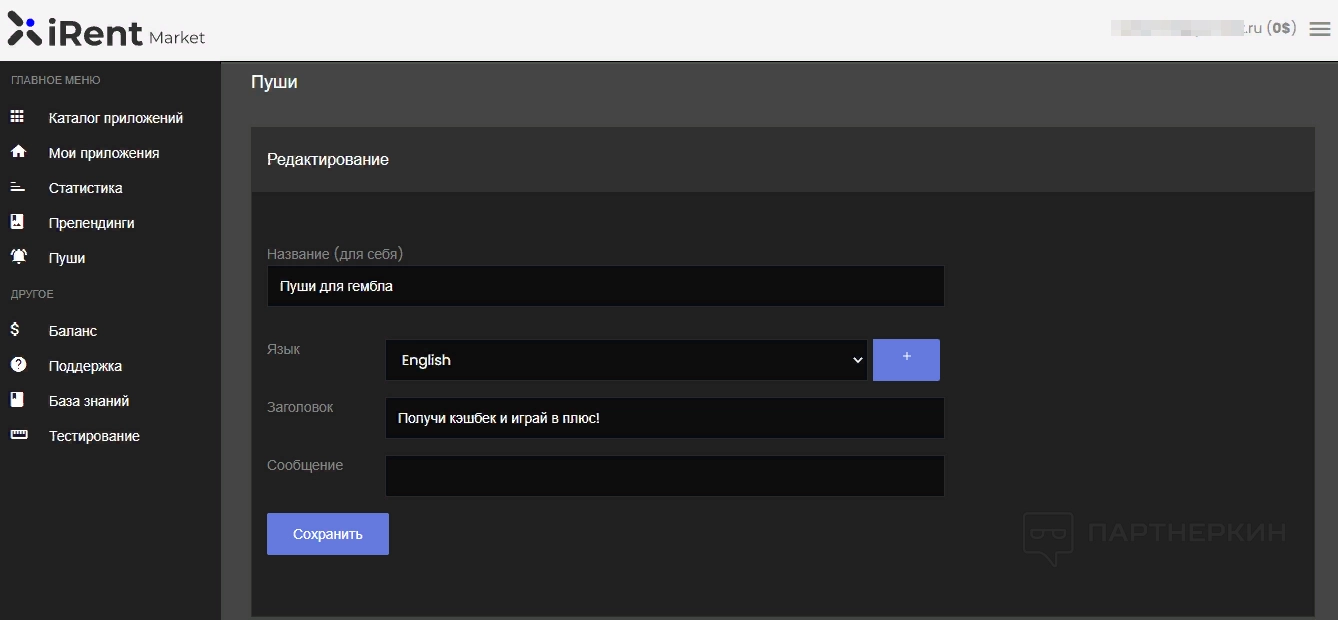This screenshot has width=1338, height=620.
Task: Click the Каталог приложений grid icon
Action: [17, 117]
